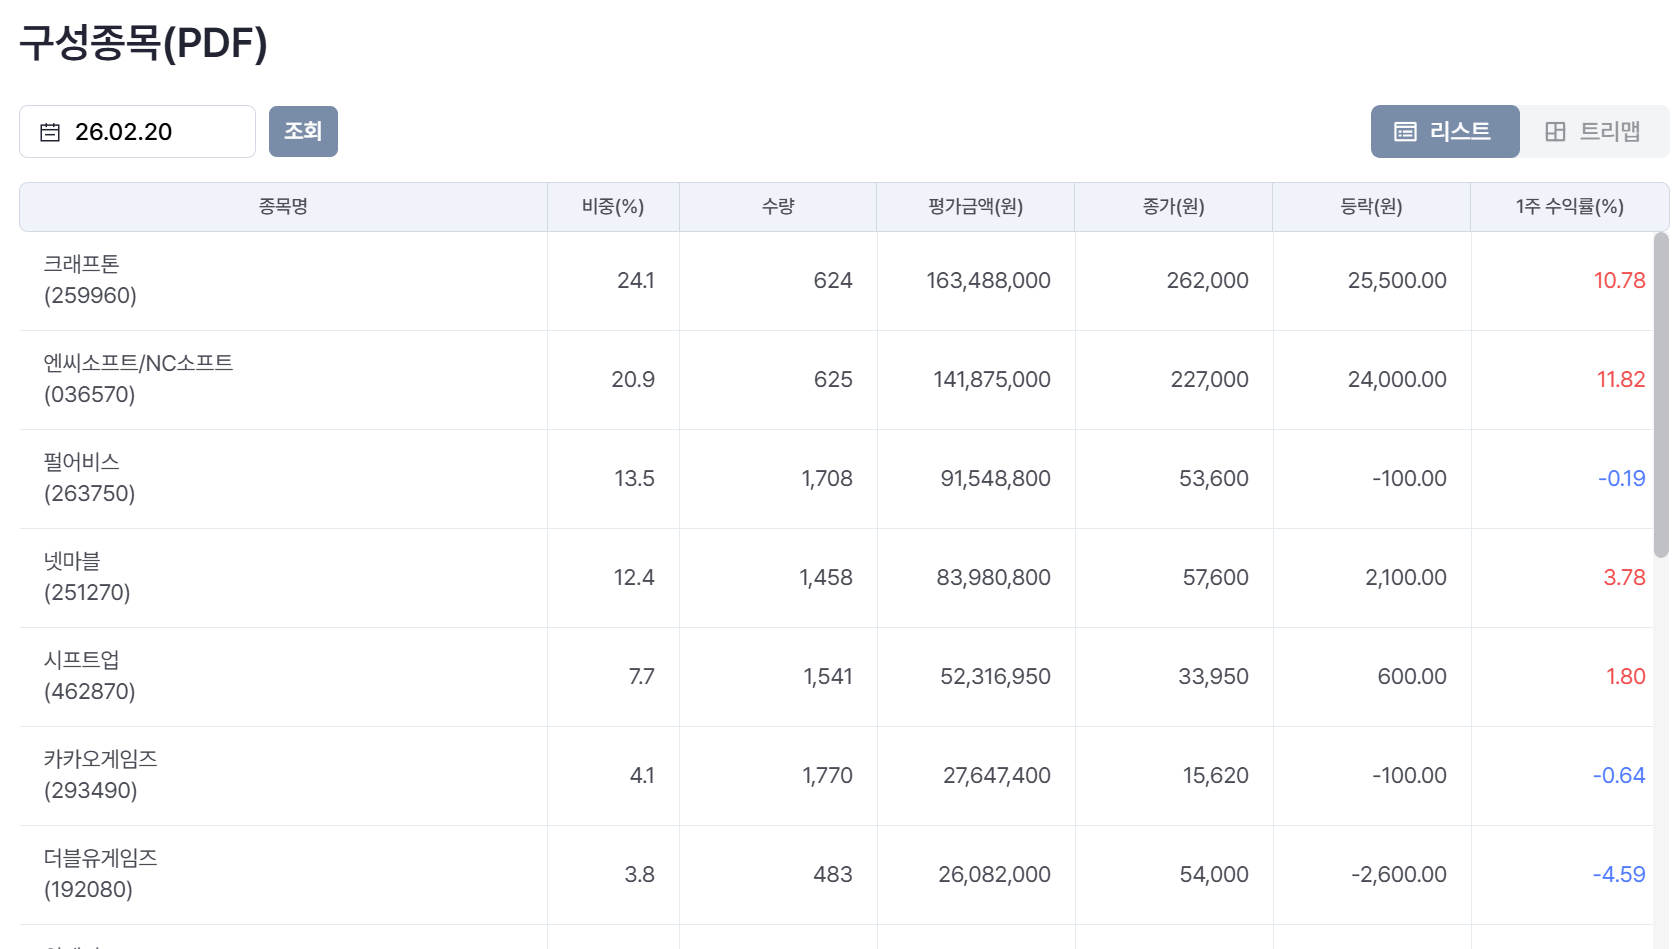Image resolution: width=1679 pixels, height=949 pixels.
Task: Click the treemap grid icon
Action: click(1555, 132)
